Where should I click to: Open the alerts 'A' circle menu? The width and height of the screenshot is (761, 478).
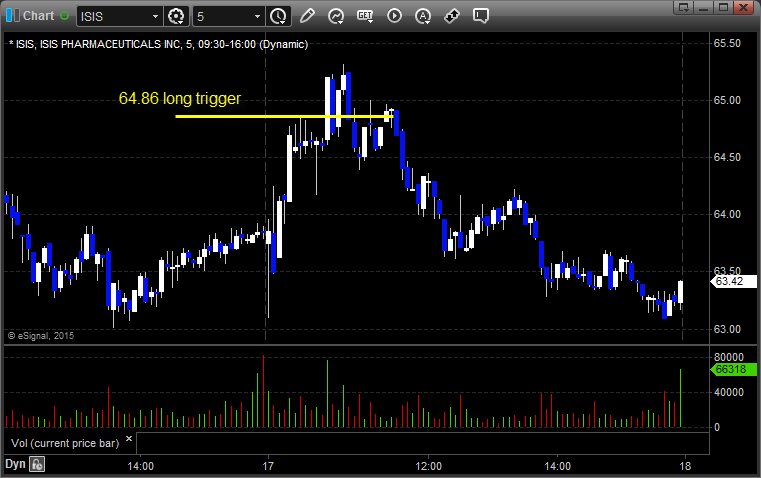[423, 16]
